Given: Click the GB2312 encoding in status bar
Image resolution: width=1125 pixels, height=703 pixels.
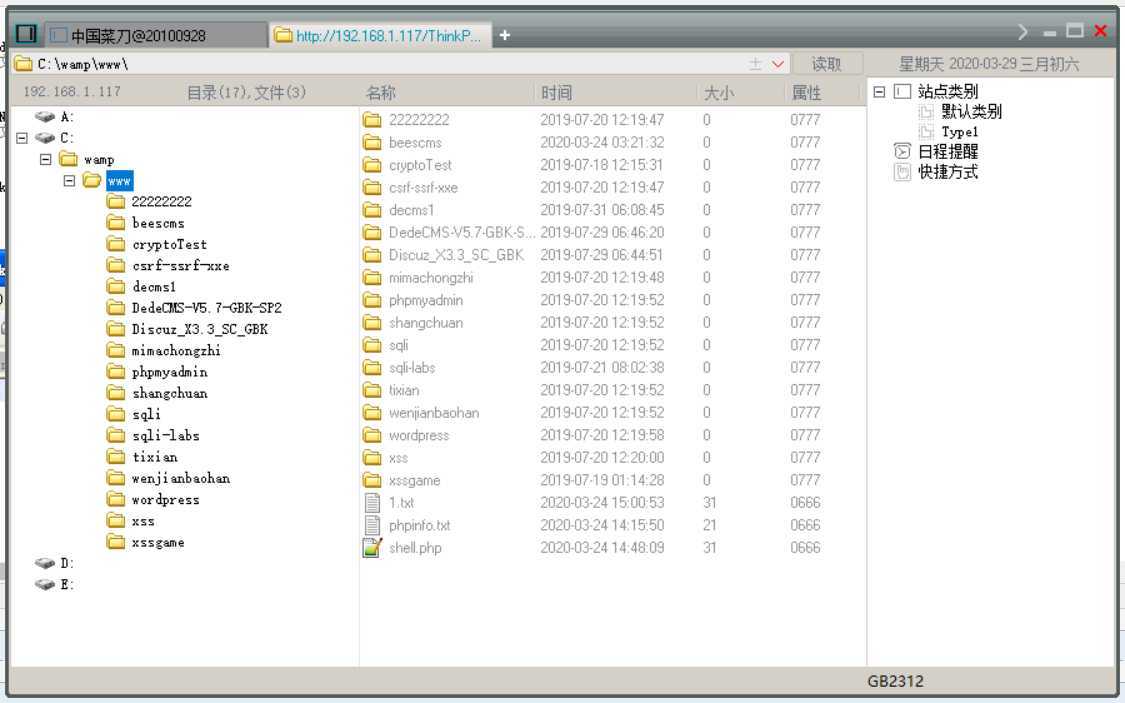Looking at the screenshot, I should click(895, 681).
